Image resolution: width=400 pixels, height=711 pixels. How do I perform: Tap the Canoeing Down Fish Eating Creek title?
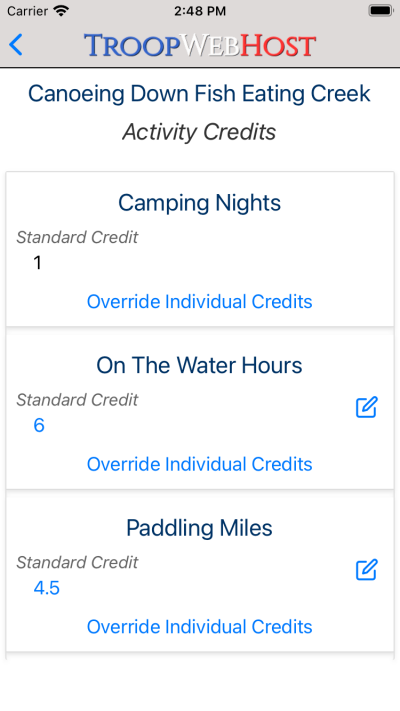[x=200, y=93]
